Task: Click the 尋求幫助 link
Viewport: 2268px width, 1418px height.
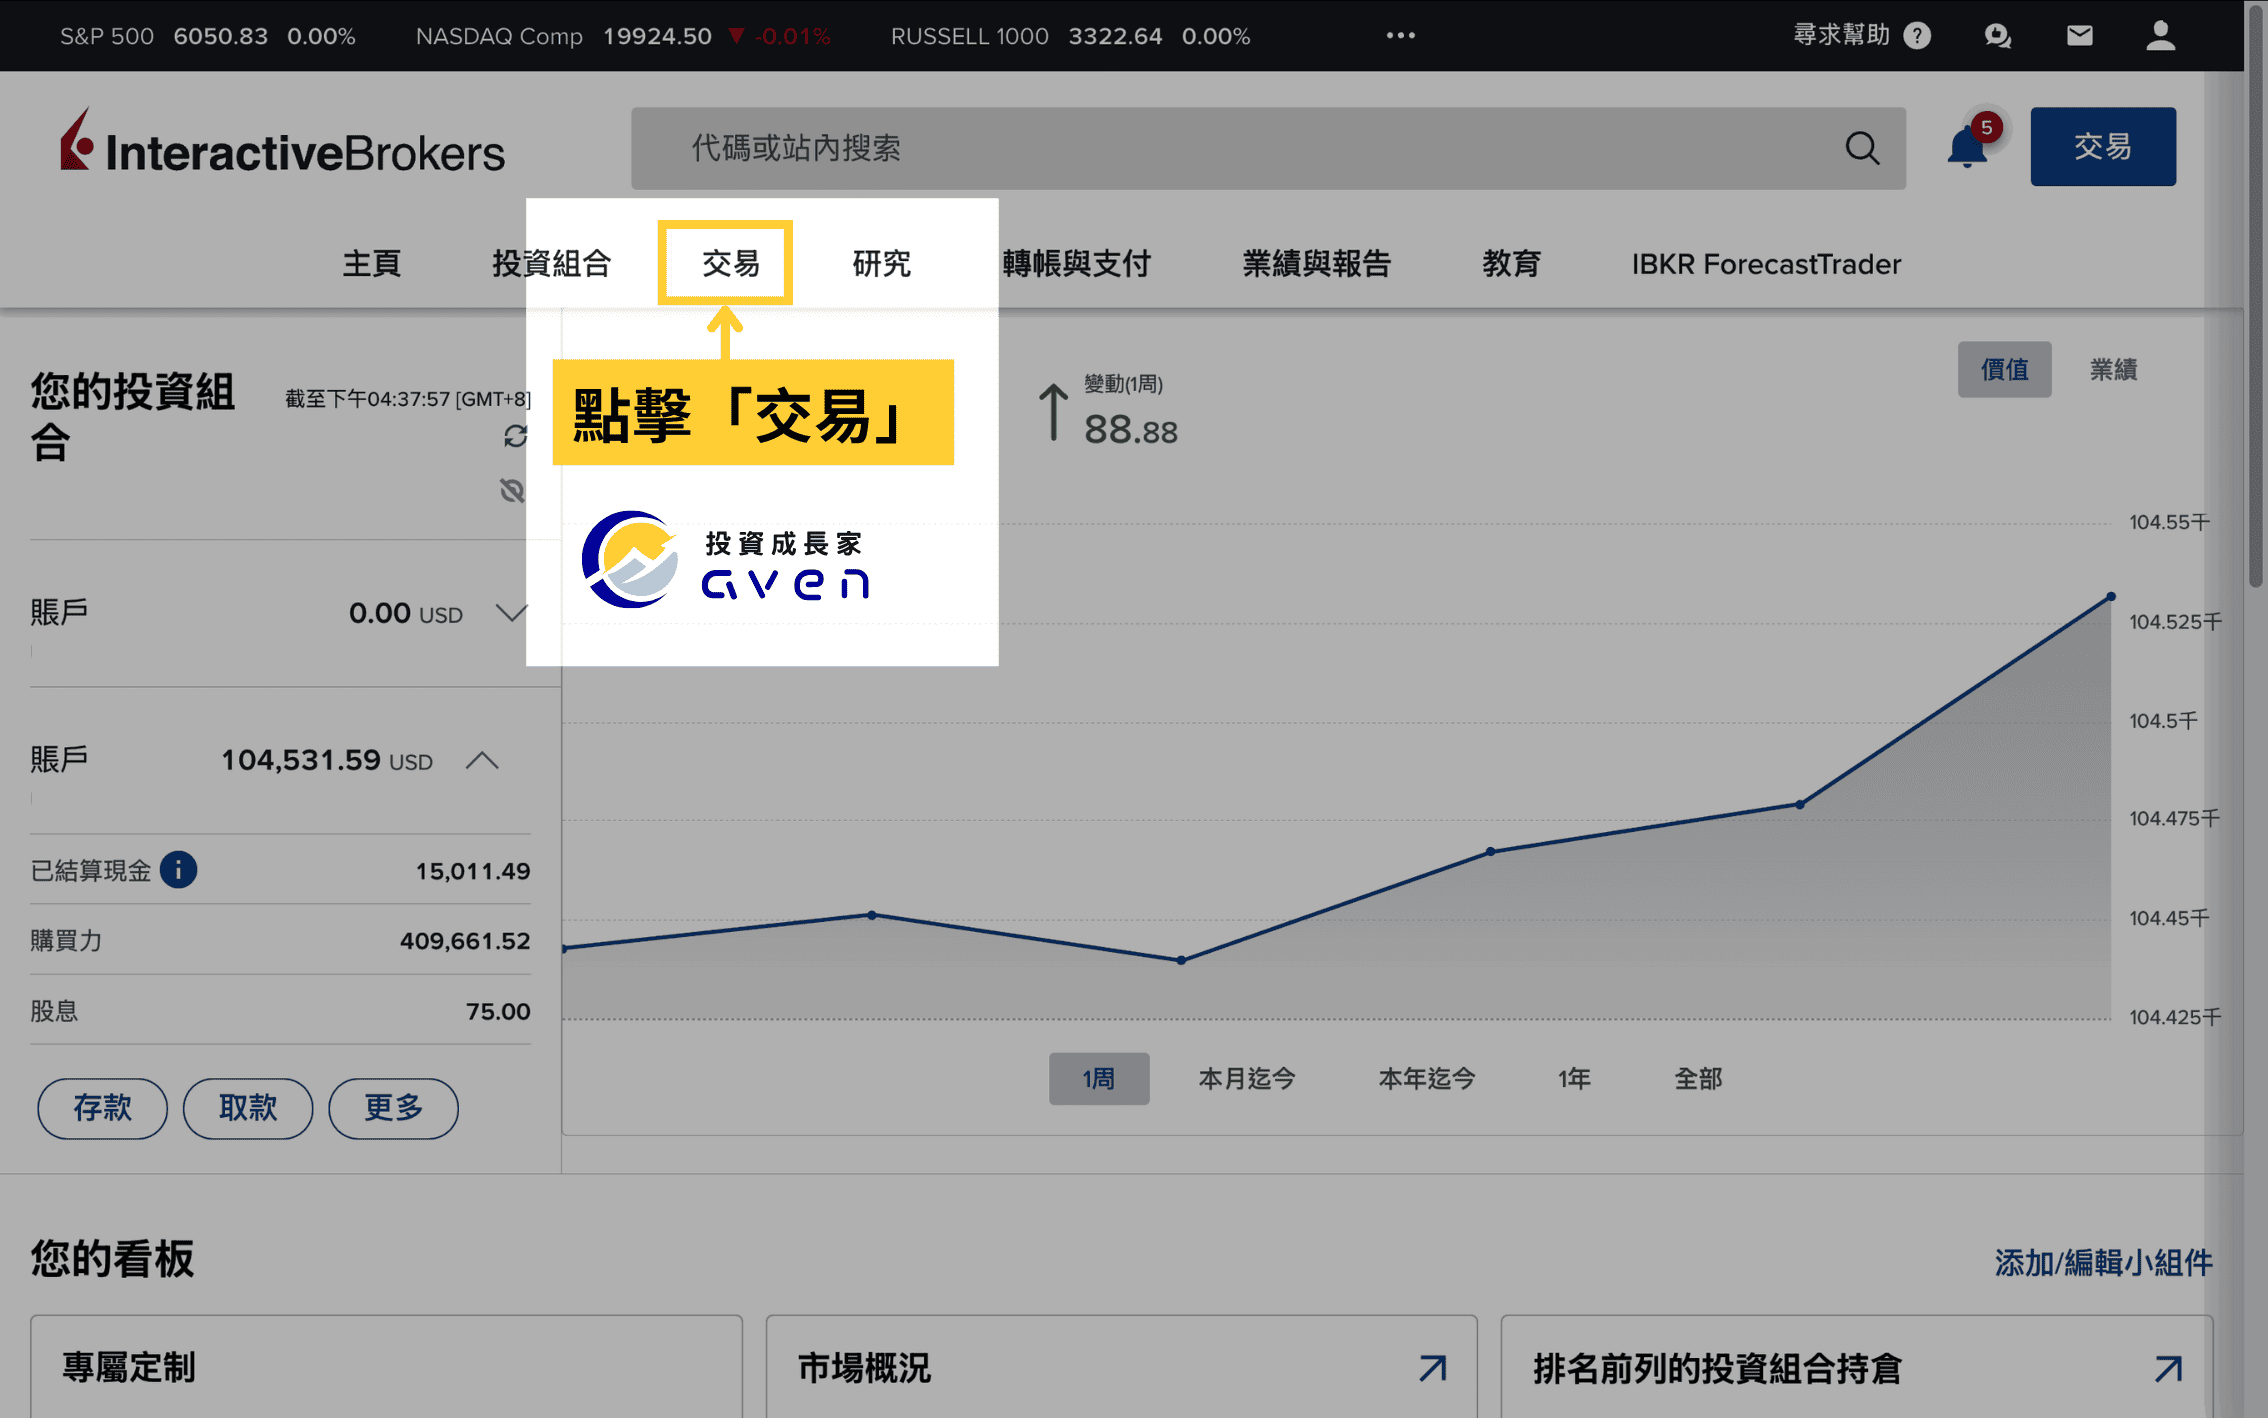Action: tap(1841, 36)
